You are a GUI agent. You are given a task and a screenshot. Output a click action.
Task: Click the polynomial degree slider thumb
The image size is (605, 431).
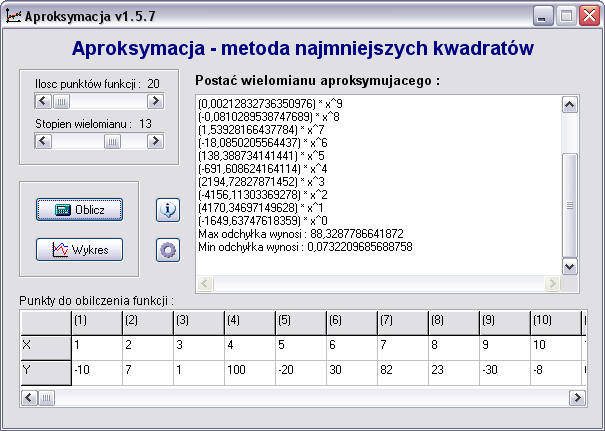point(111,141)
